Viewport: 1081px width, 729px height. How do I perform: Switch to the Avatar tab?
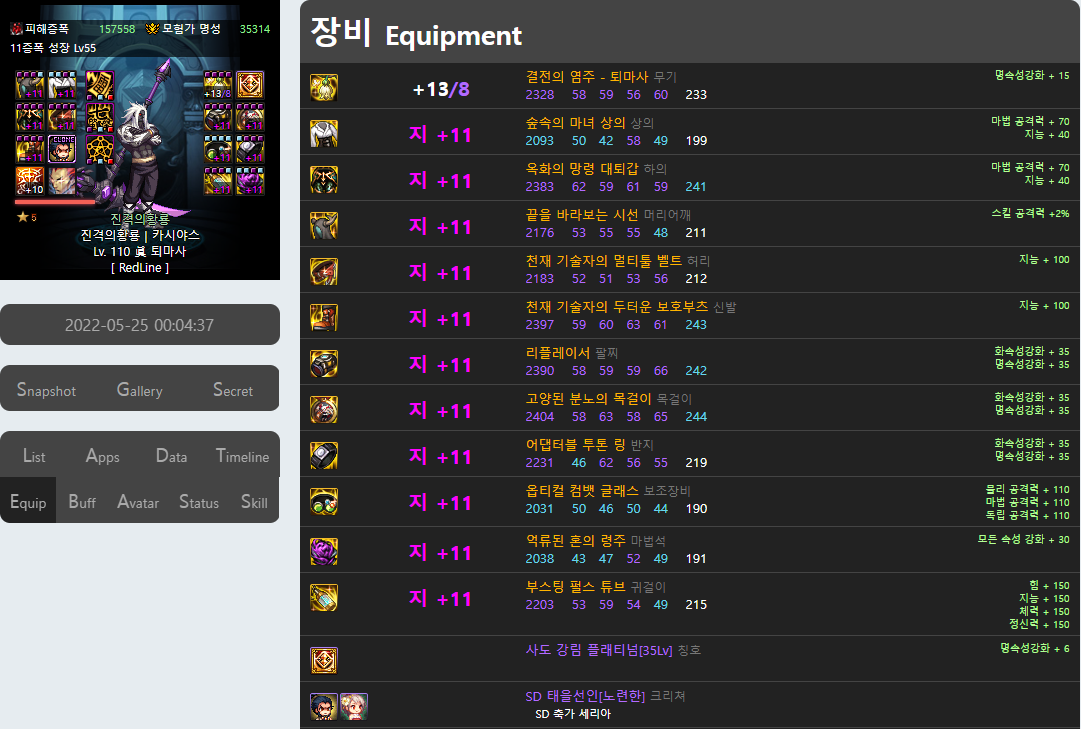click(x=138, y=502)
